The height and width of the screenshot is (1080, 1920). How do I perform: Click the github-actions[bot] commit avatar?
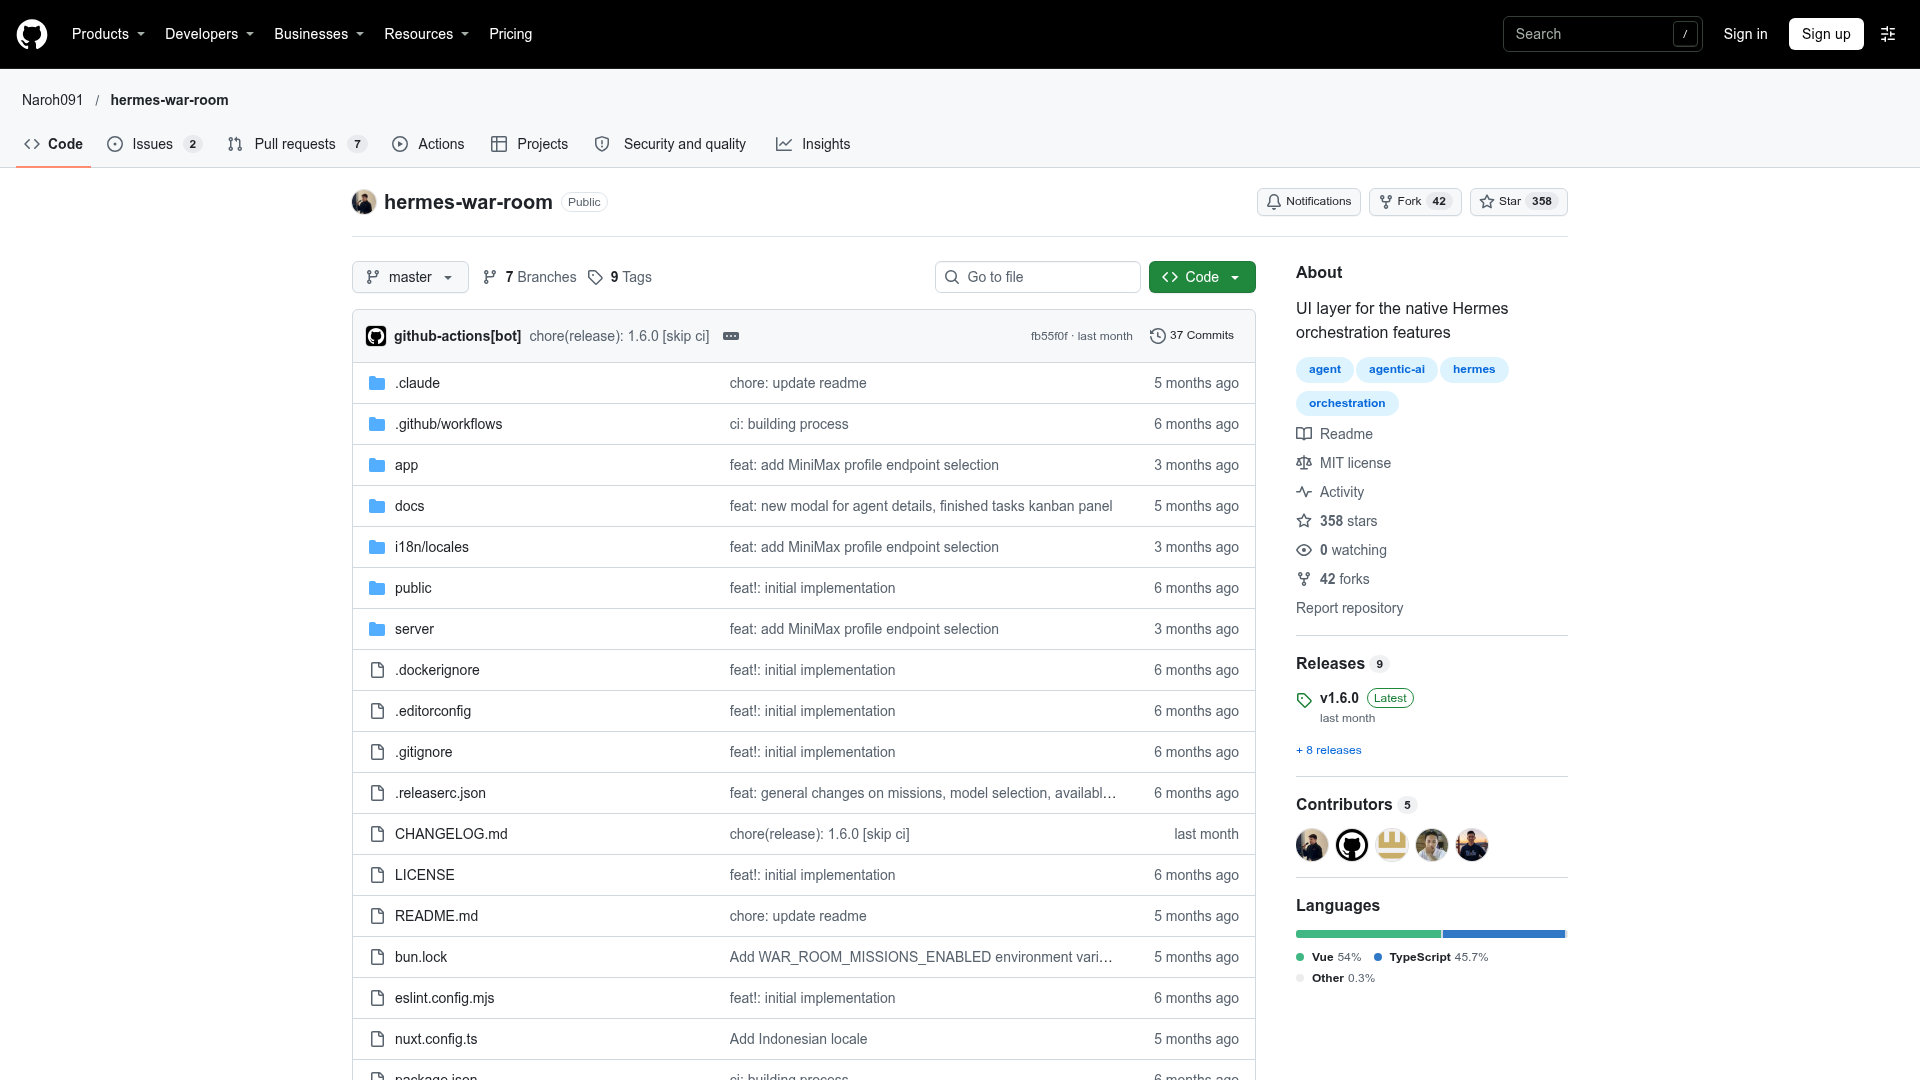(x=376, y=336)
